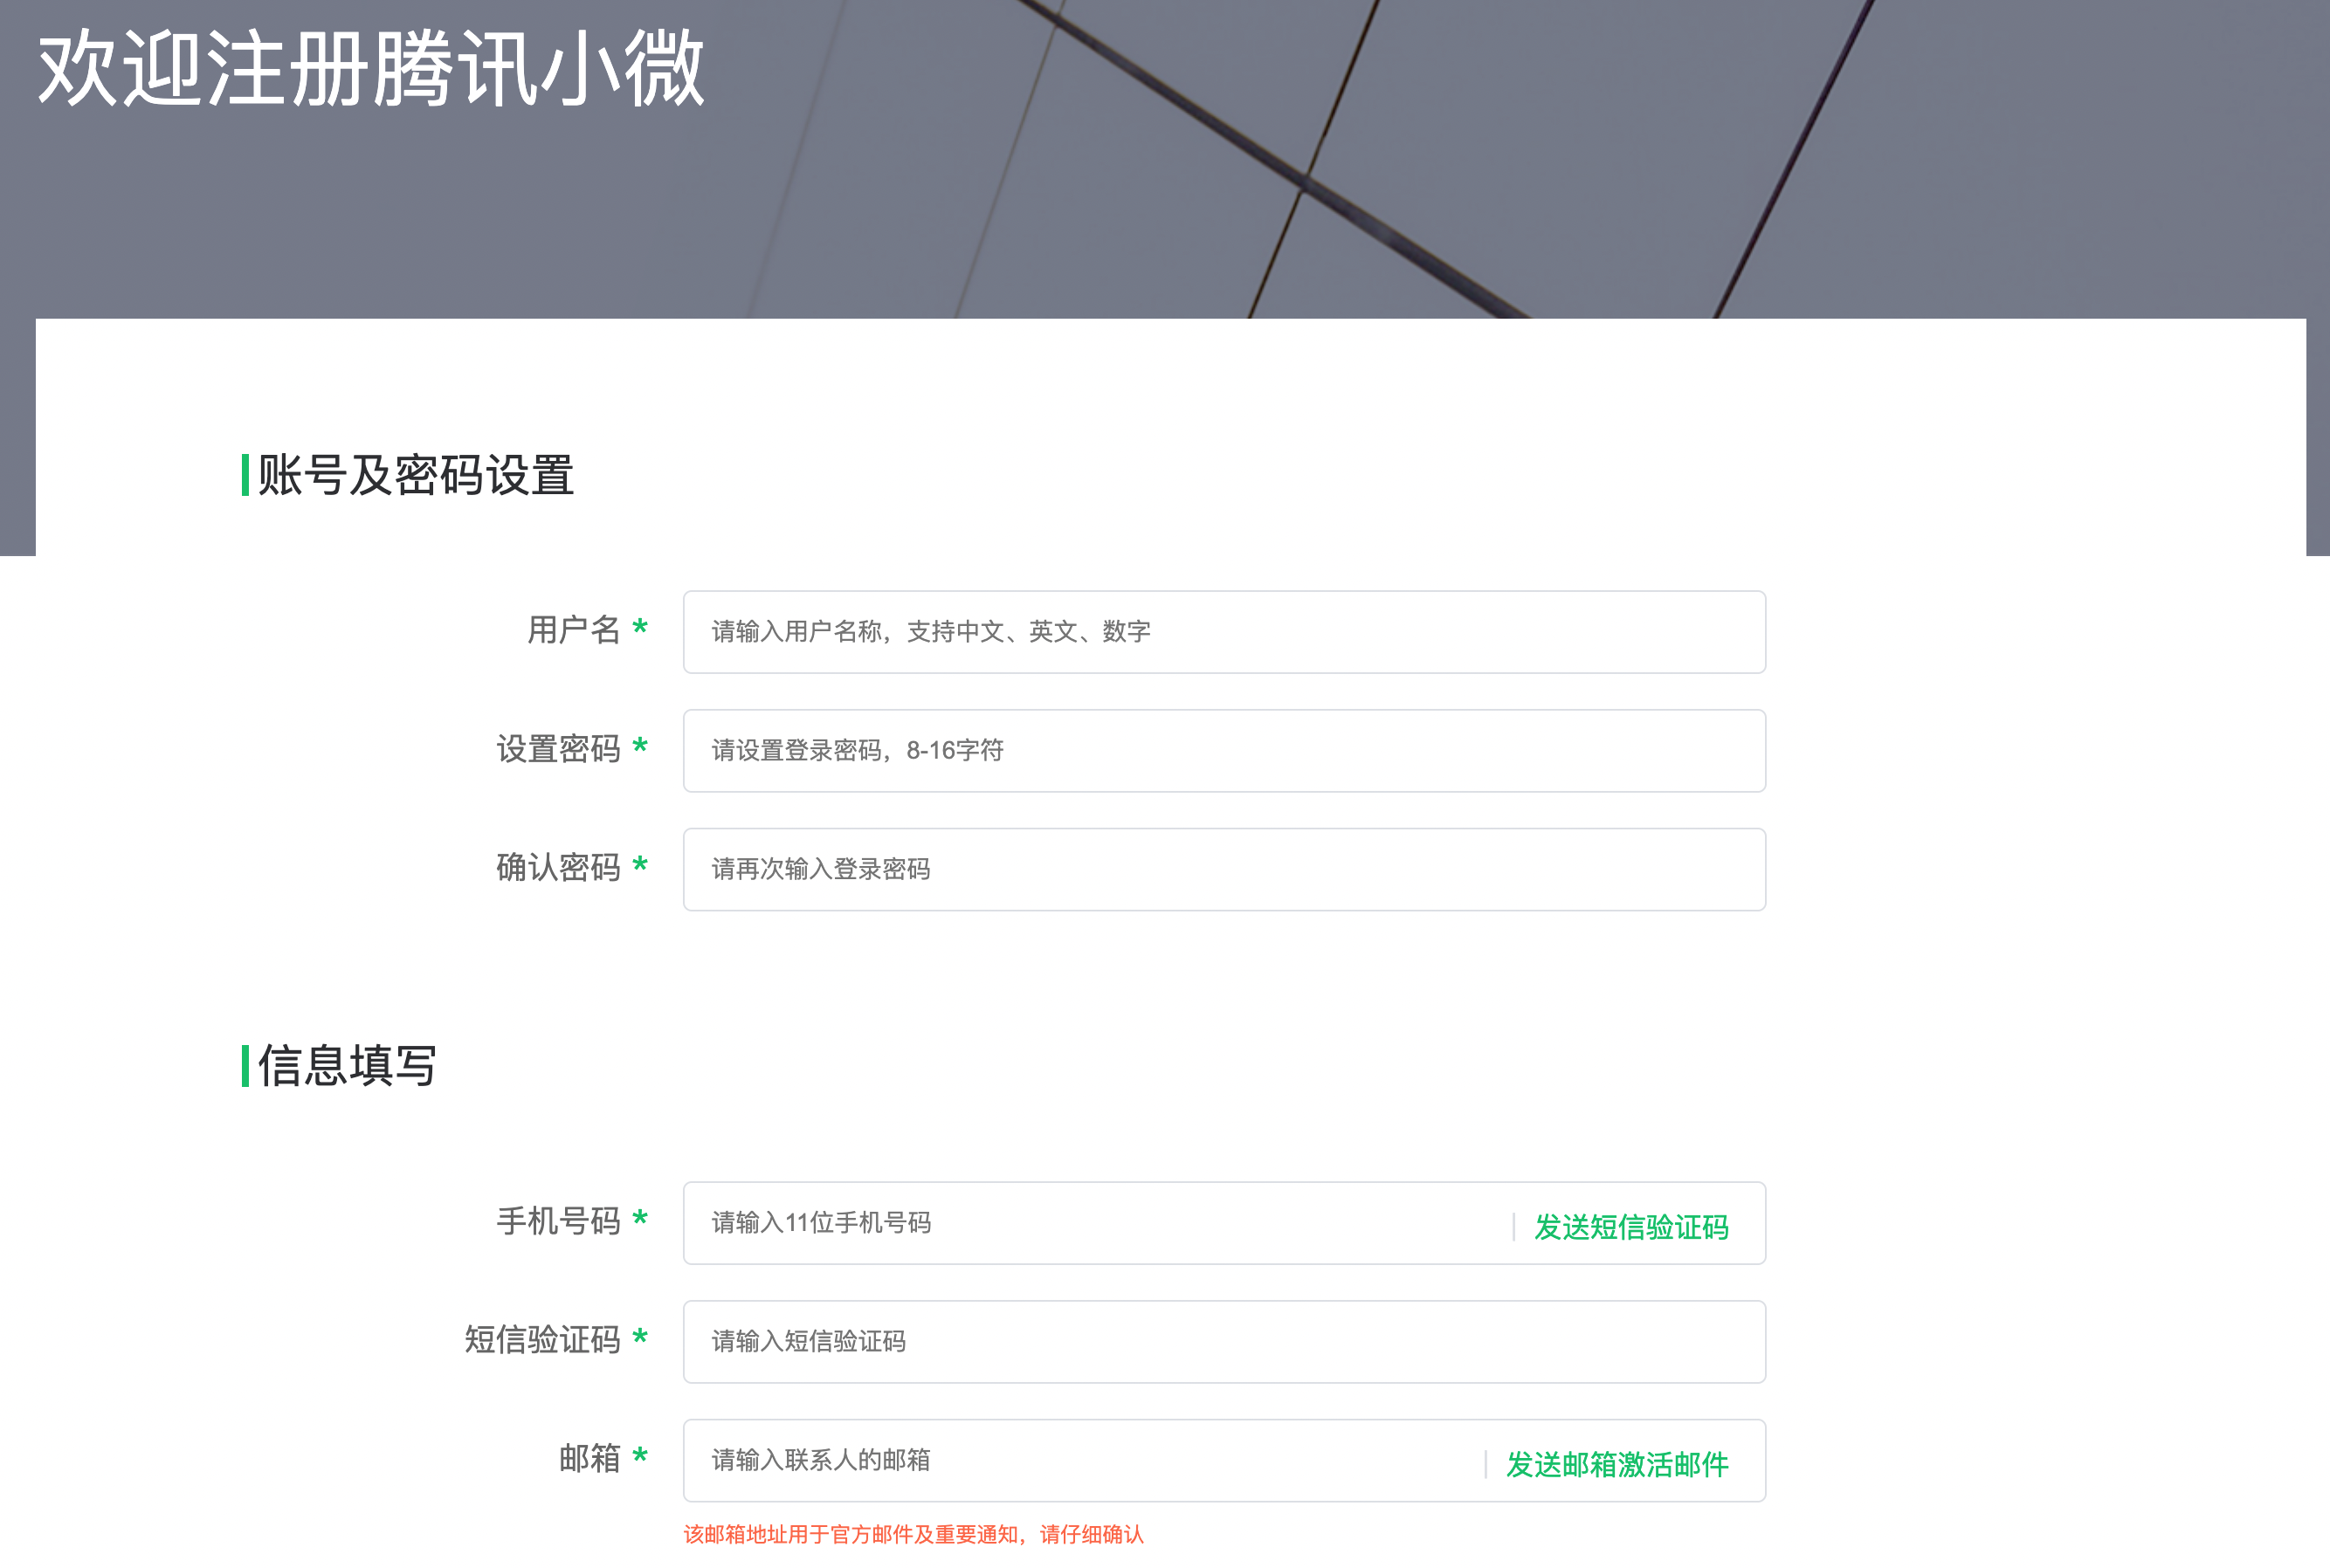Click the 确认密码 field label
The height and width of the screenshot is (1568, 2330).
[558, 867]
